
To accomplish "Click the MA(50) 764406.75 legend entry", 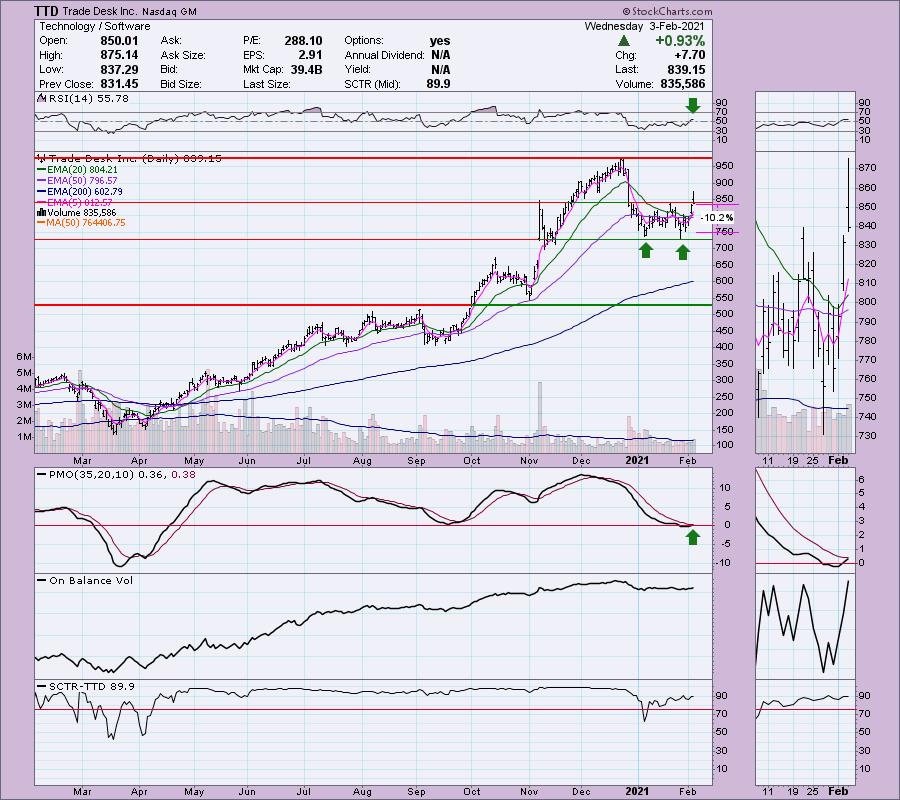I will (86, 223).
